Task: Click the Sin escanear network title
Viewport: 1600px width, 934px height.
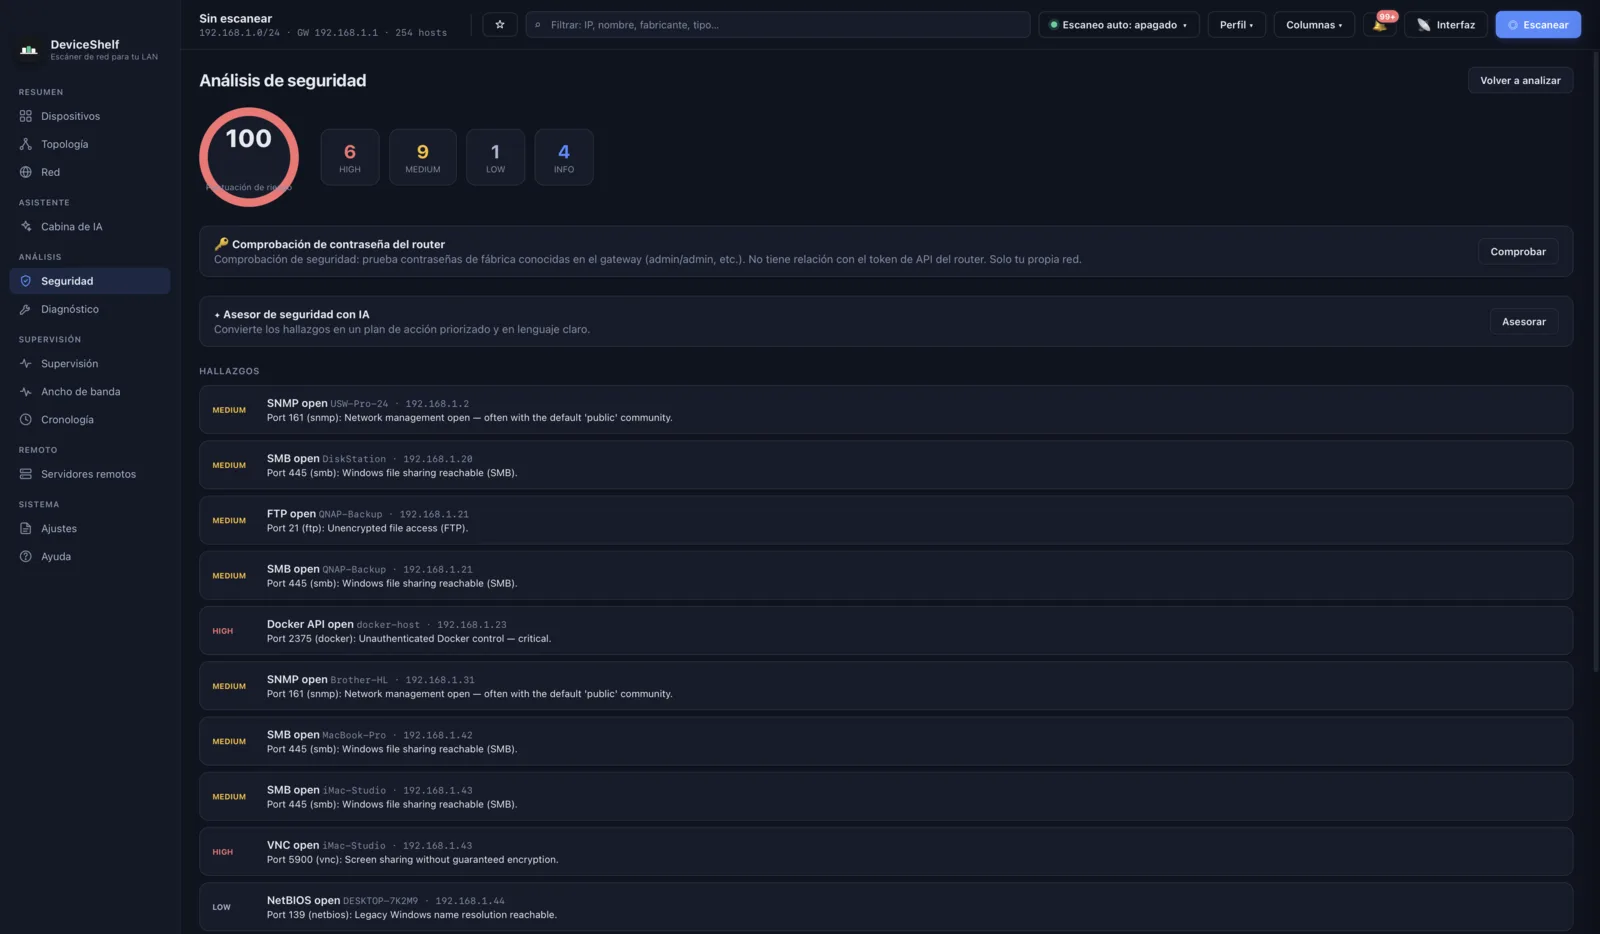Action: 235,18
